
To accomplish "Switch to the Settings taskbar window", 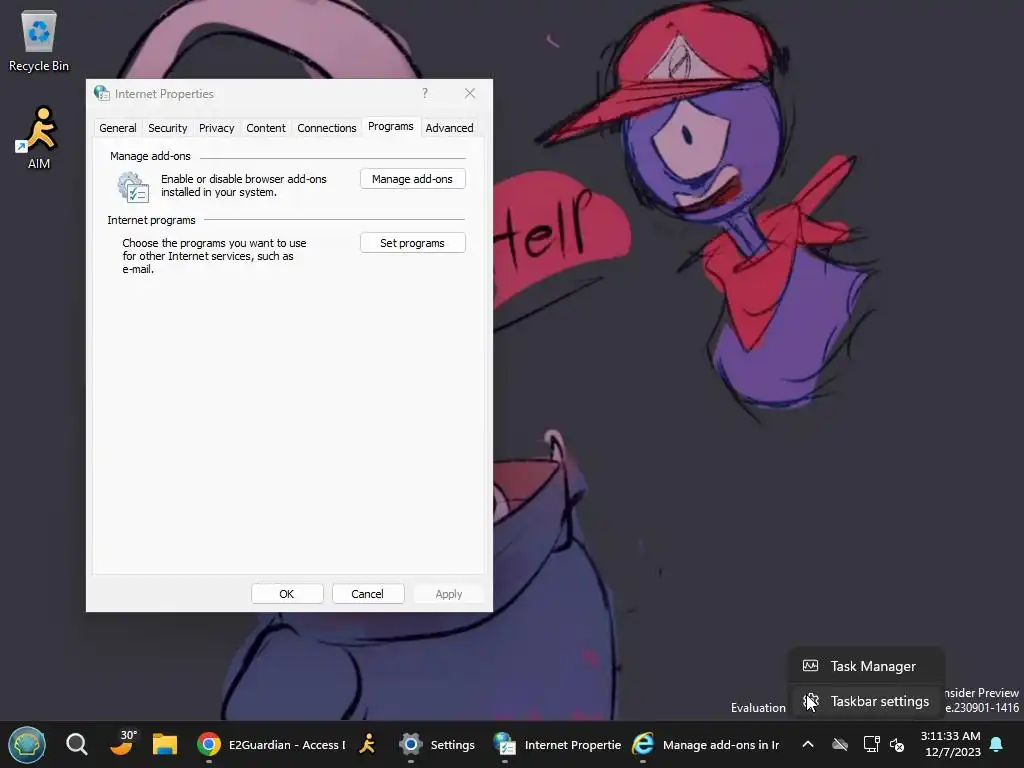I will click(438, 744).
